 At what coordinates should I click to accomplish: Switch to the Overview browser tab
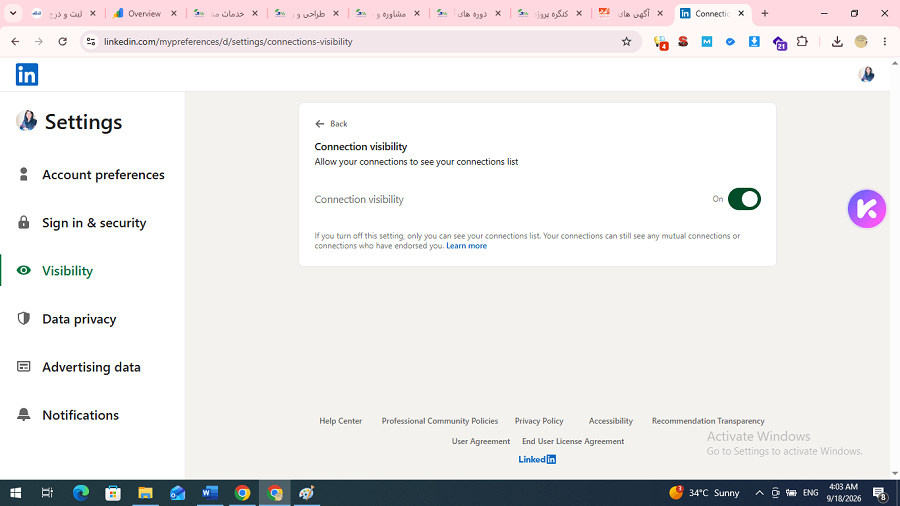pos(145,13)
